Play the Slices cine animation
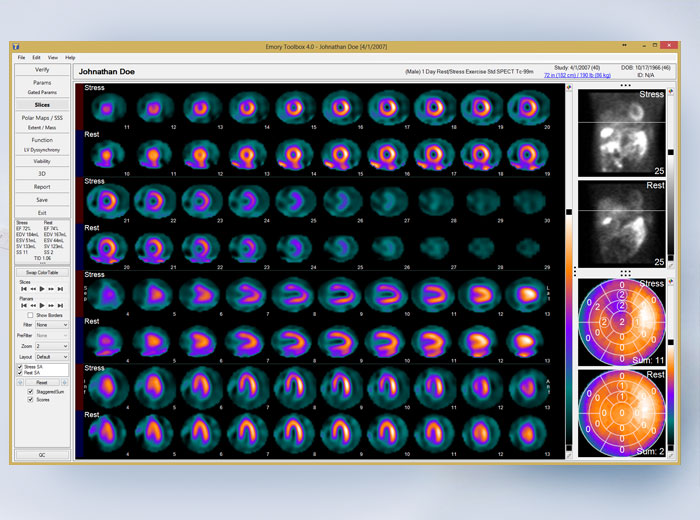Screen dimensions: 700x520 click(x=42, y=289)
